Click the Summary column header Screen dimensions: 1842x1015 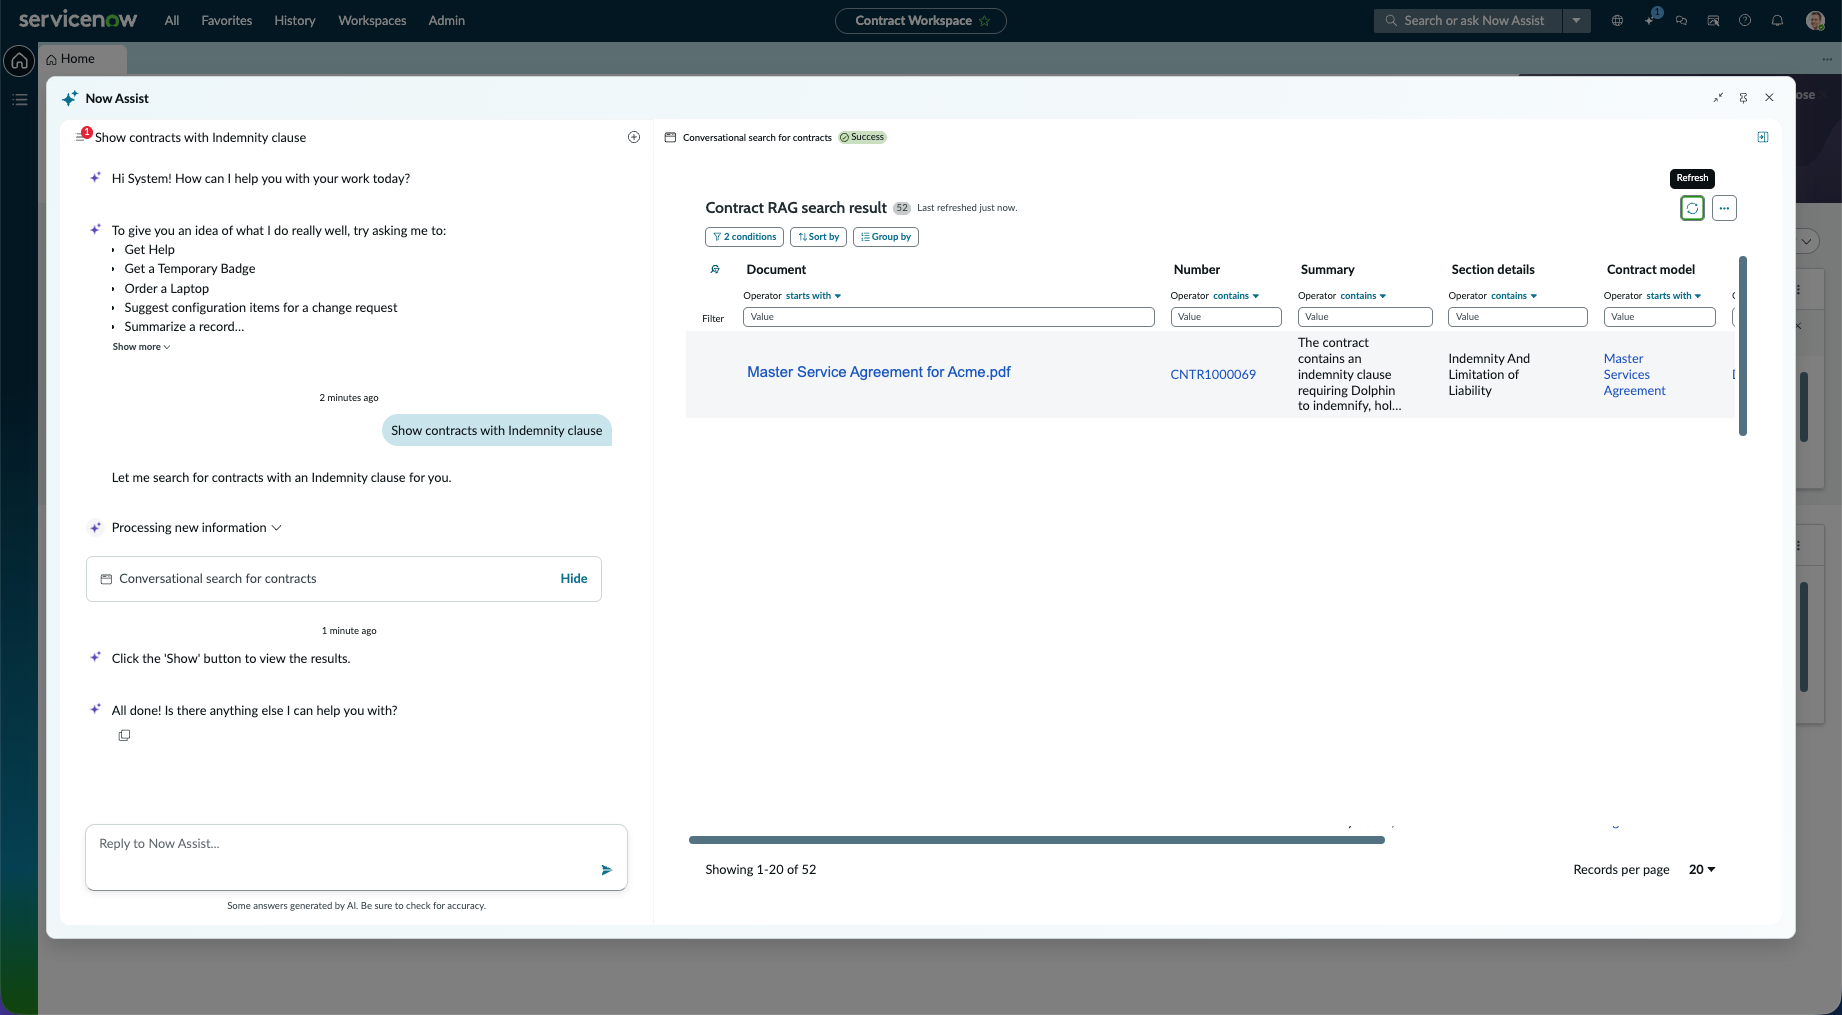(1328, 270)
